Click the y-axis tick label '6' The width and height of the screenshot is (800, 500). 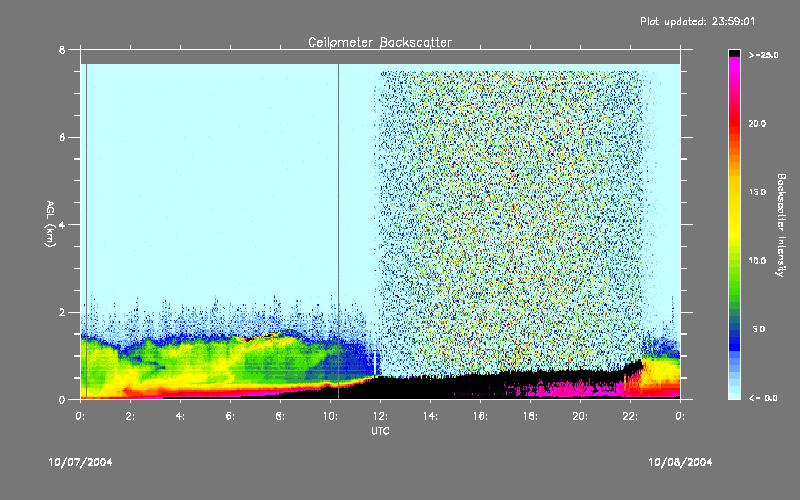pyautogui.click(x=62, y=138)
